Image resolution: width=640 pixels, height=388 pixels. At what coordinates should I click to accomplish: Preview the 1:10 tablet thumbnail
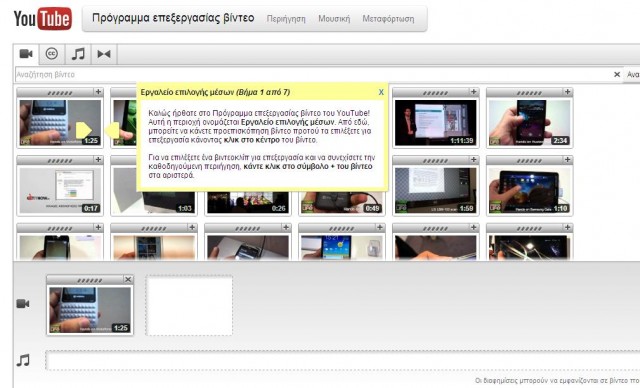pyautogui.click(x=529, y=190)
